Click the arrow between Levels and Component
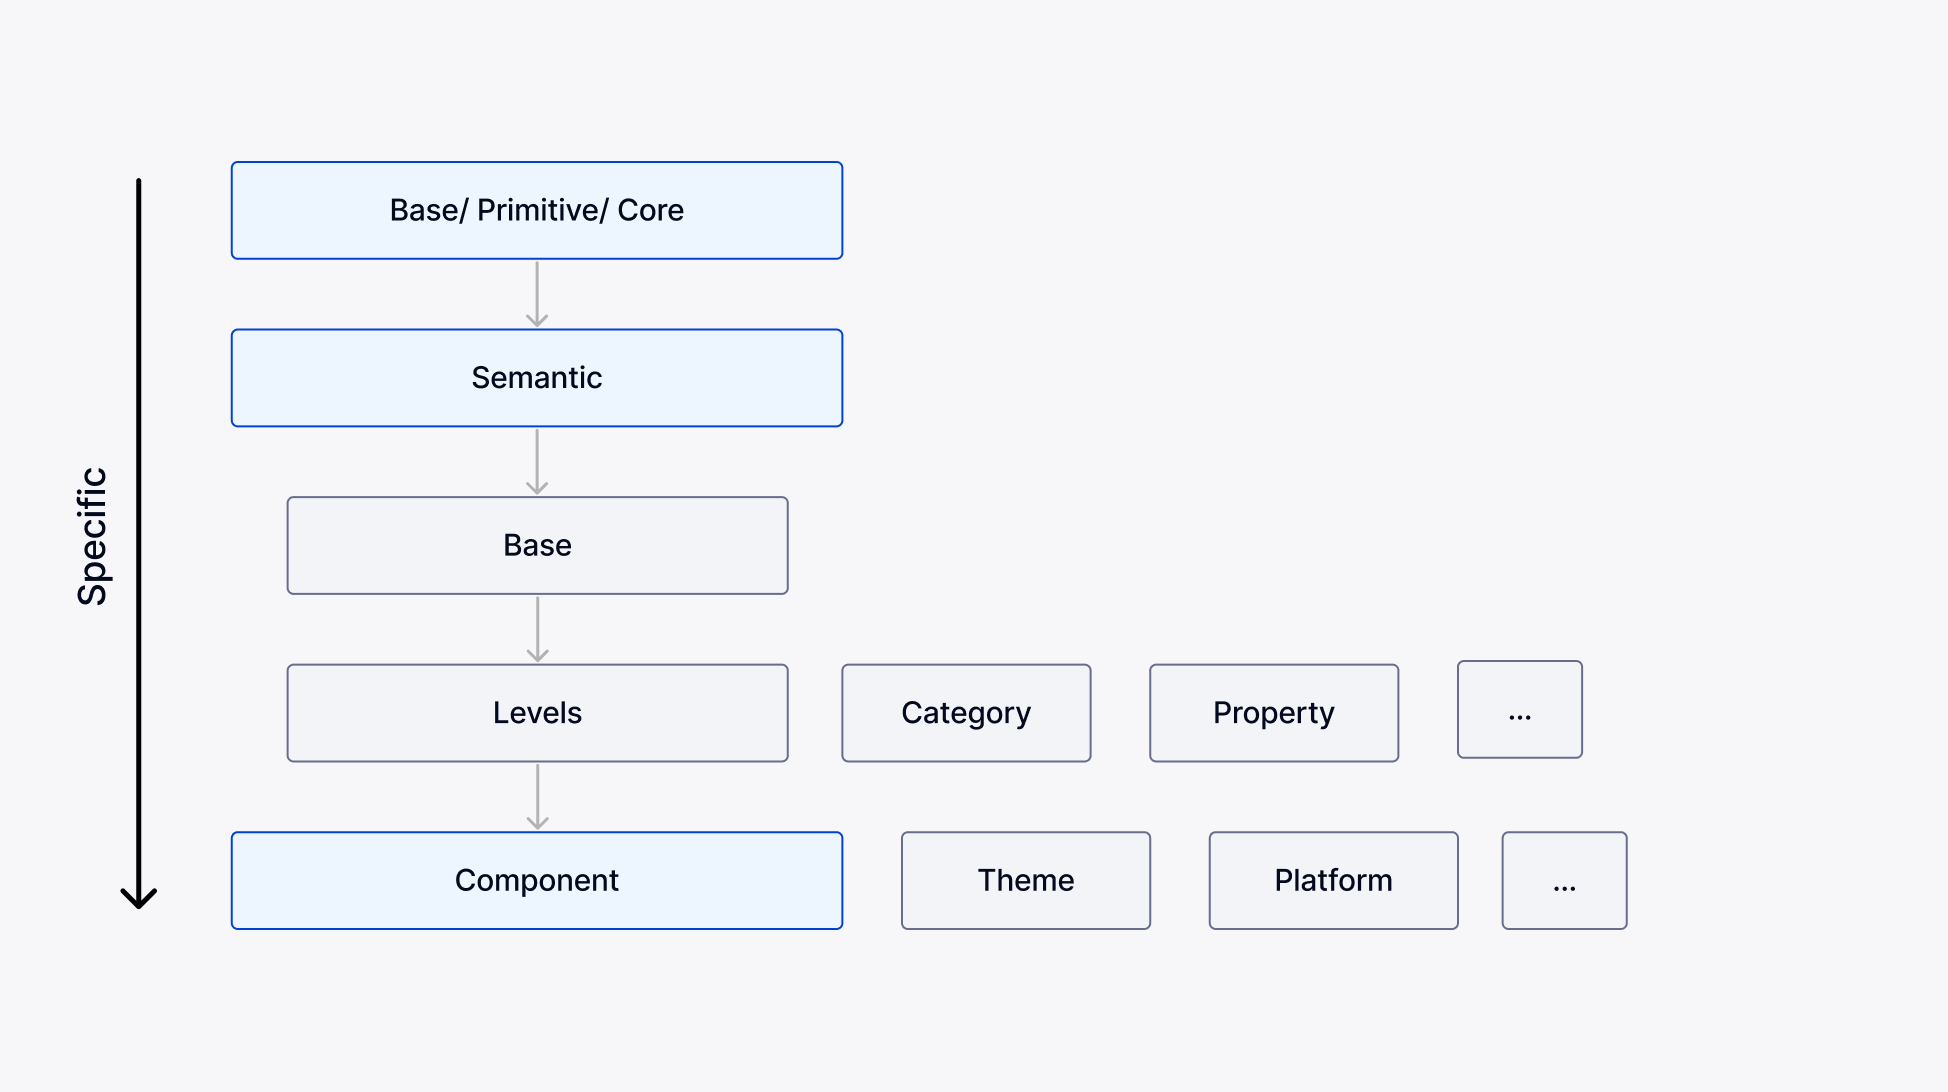The image size is (1948, 1092). 537,797
